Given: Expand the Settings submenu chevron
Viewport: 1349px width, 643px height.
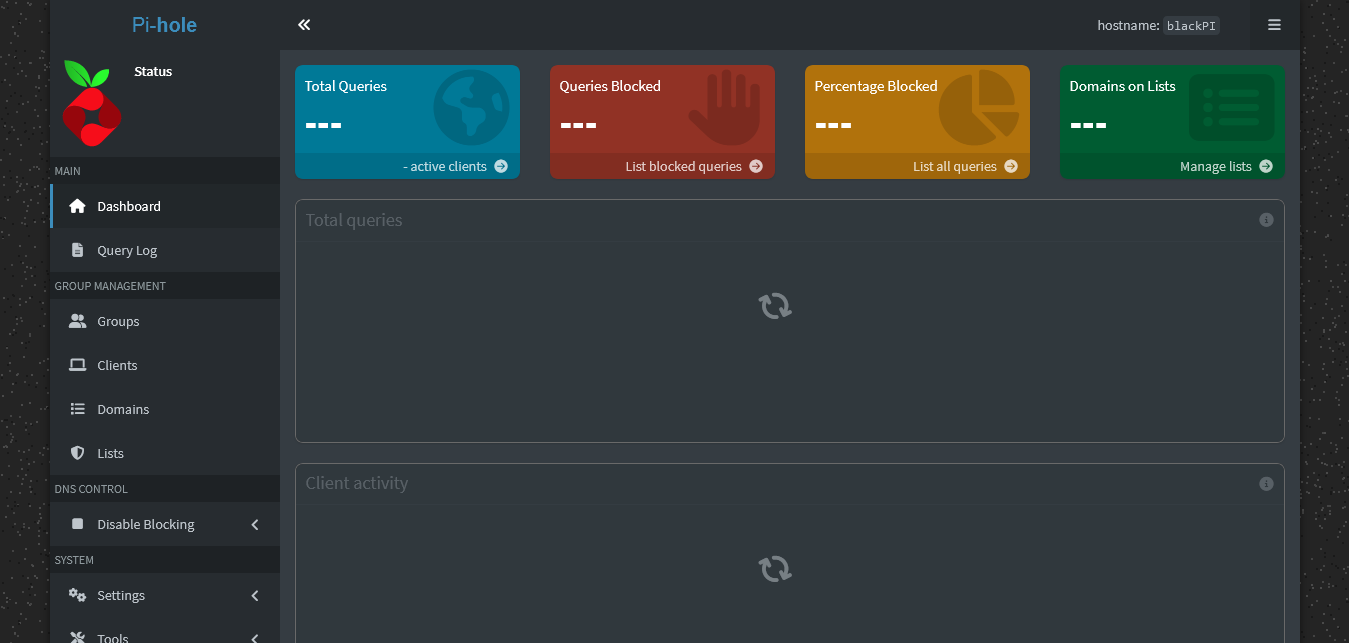Looking at the screenshot, I should (255, 596).
